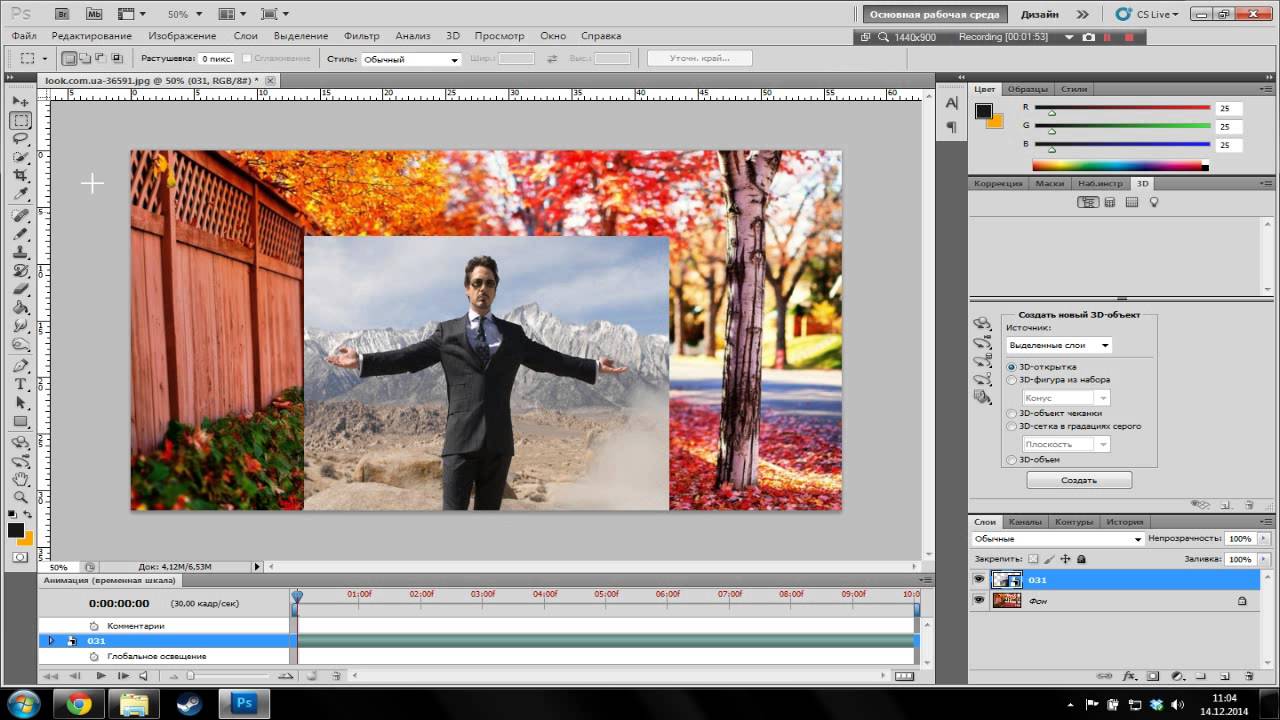The image size is (1280, 720).
Task: Select the Quick Selection tool
Action: point(20,157)
